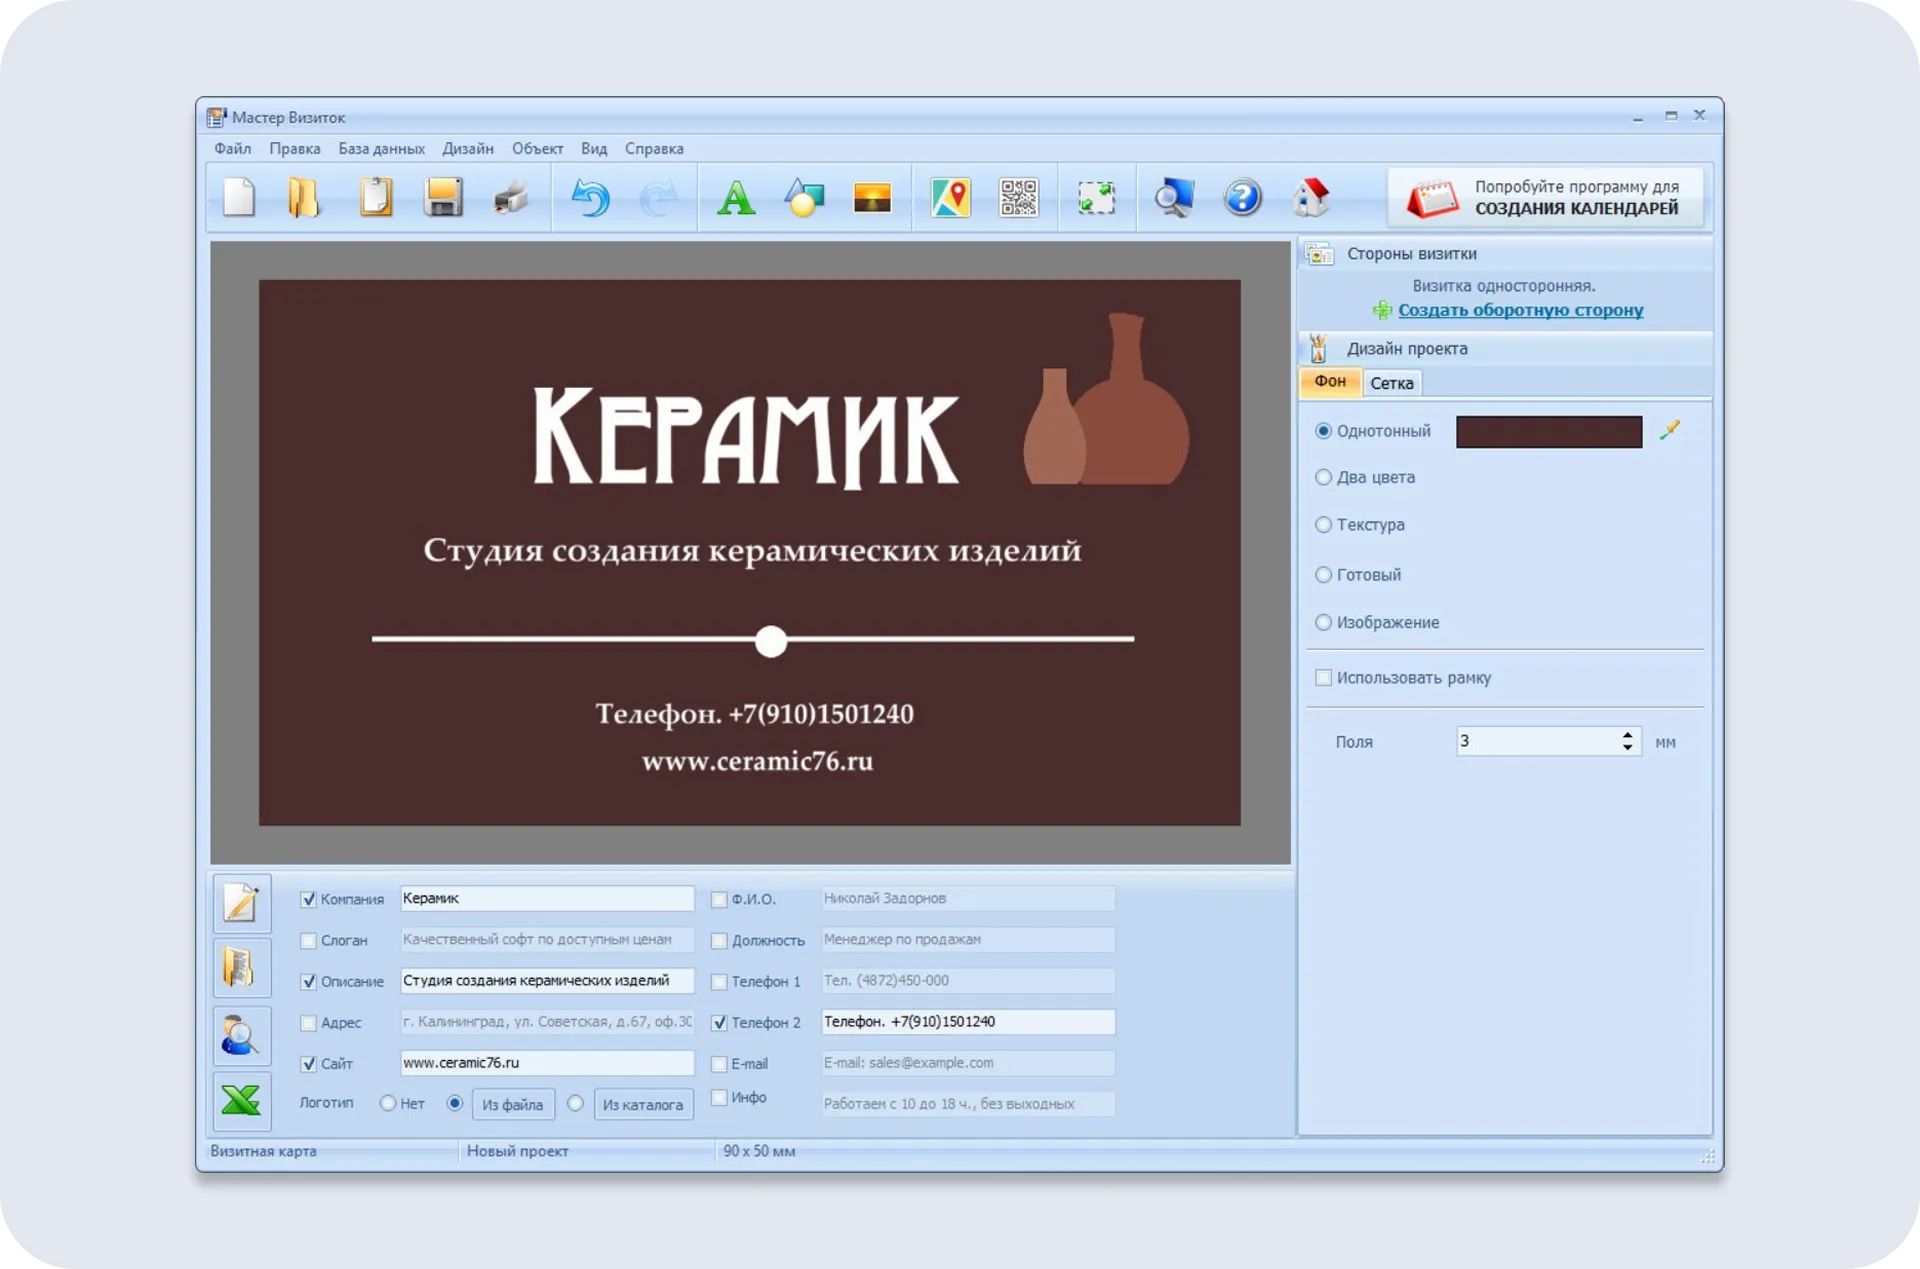1920x1269 pixels.
Task: Open the База данных menu
Action: click(x=381, y=148)
